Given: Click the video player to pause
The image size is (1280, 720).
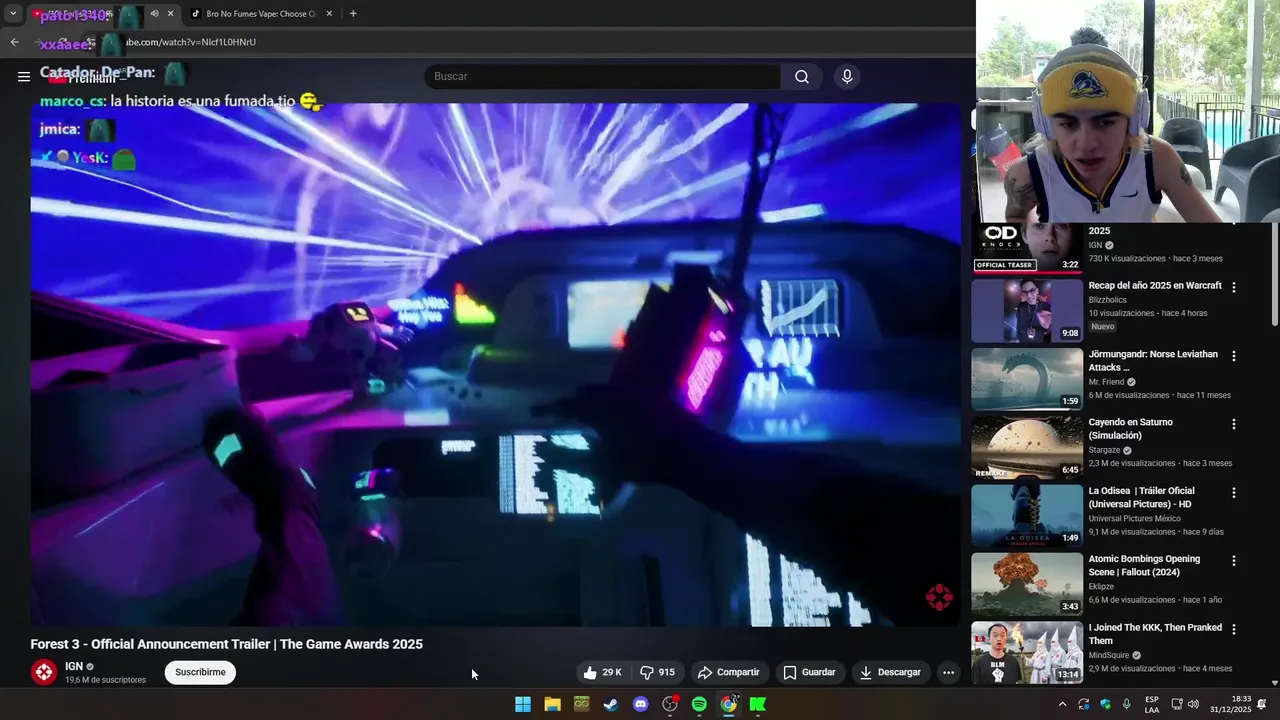Looking at the screenshot, I should (x=495, y=365).
